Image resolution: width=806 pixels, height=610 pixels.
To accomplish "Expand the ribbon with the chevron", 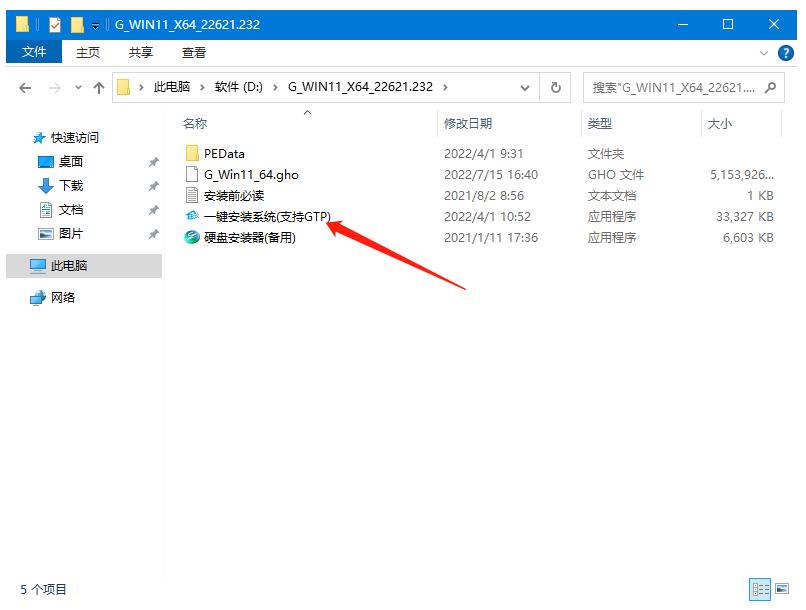I will [764, 53].
